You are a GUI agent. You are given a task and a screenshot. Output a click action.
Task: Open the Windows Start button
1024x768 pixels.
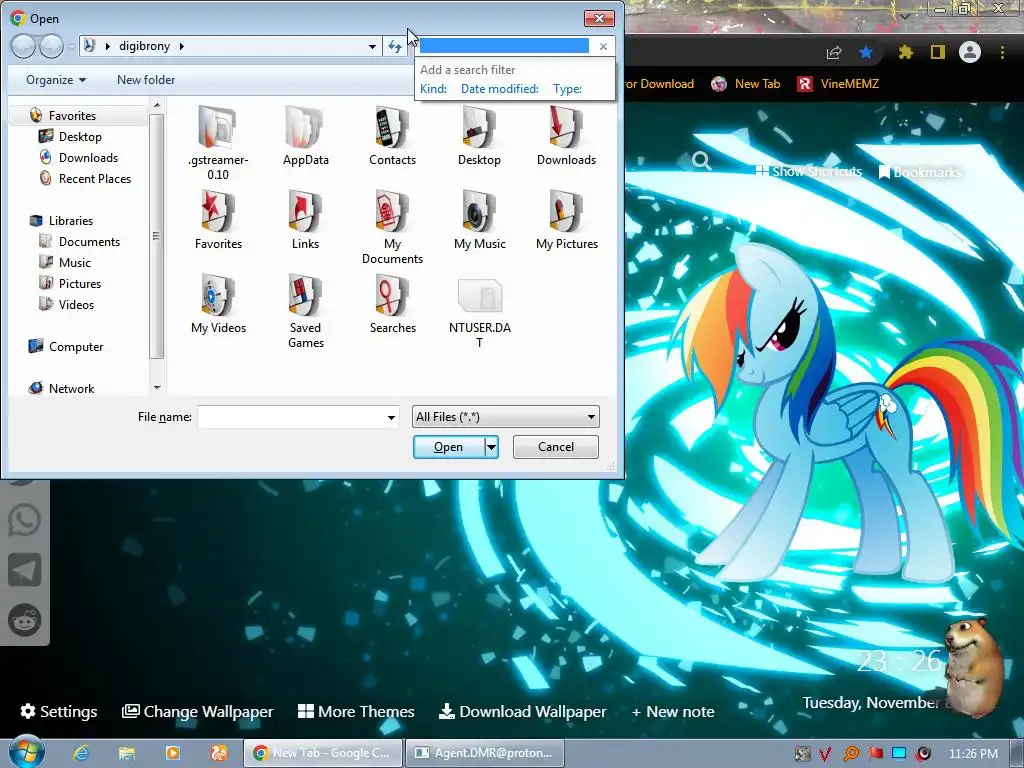click(26, 751)
